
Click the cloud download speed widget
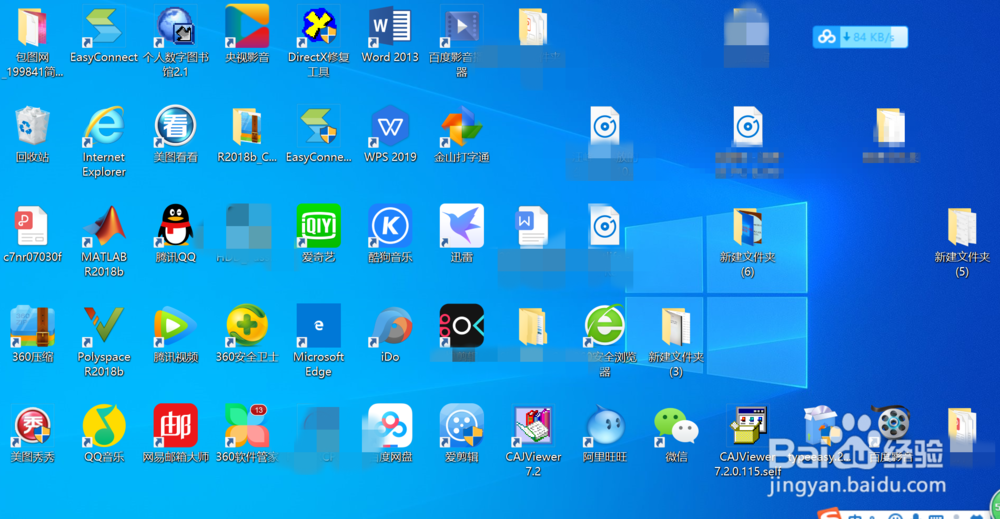pos(860,37)
